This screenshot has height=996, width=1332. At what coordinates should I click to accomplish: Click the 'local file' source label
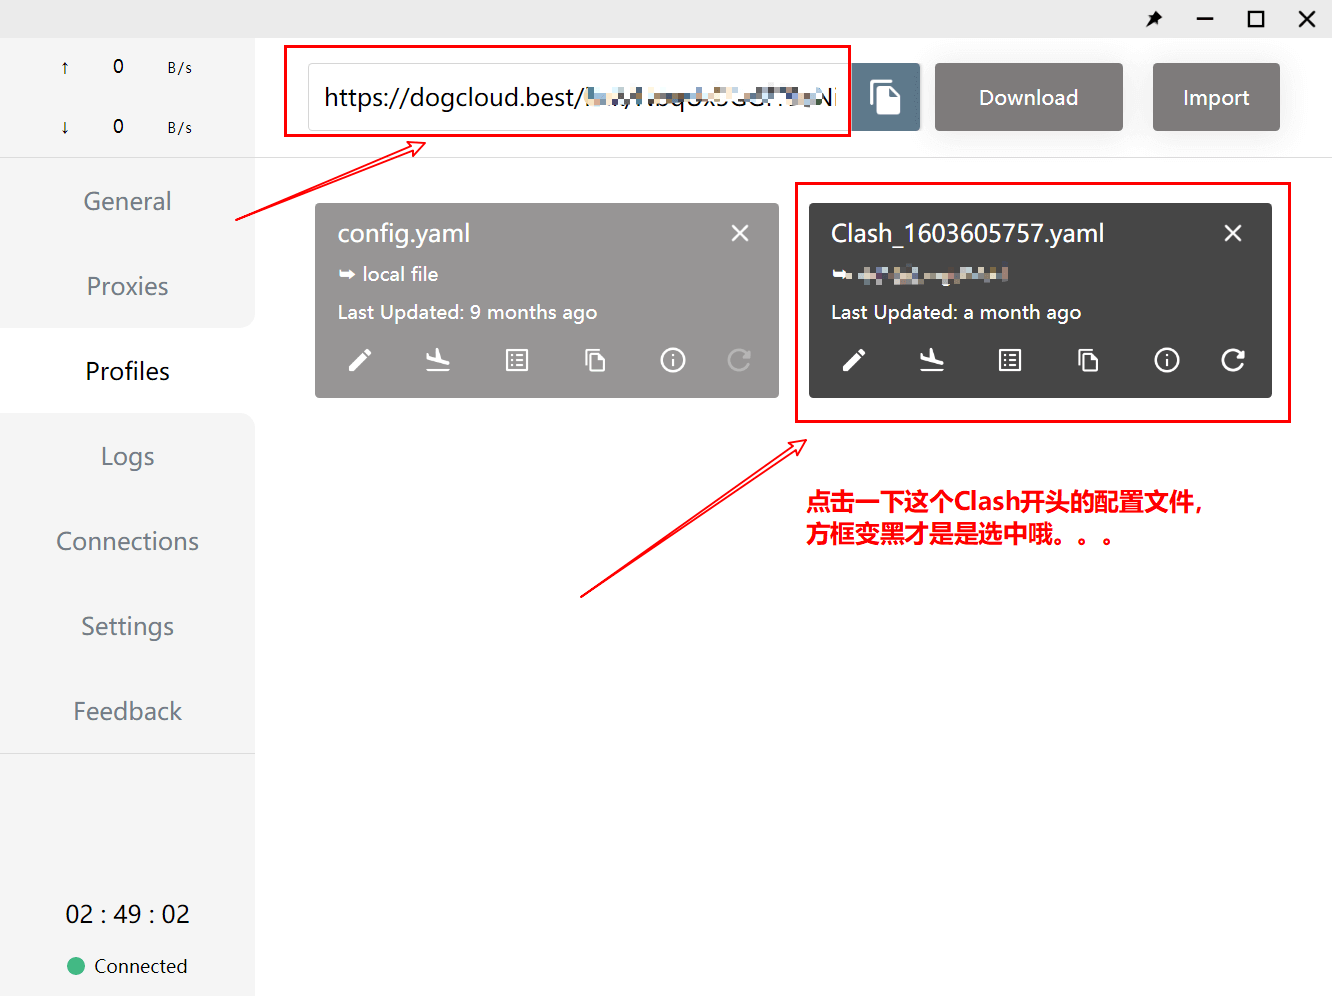[400, 274]
